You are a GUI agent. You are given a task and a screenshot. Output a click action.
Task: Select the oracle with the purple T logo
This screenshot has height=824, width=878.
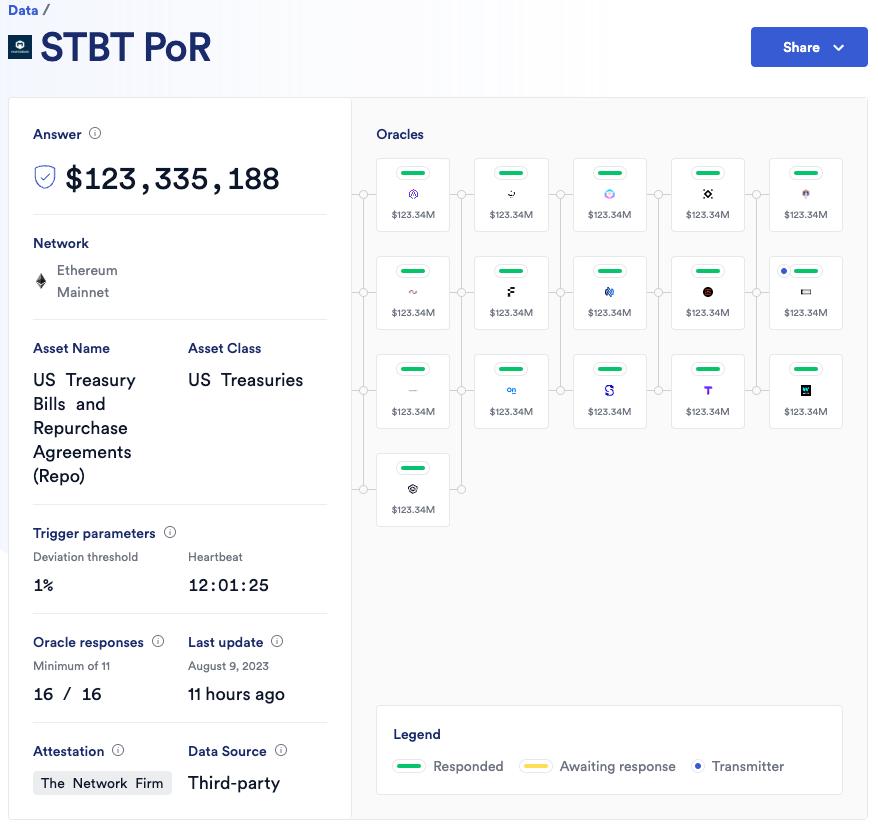[x=707, y=390]
